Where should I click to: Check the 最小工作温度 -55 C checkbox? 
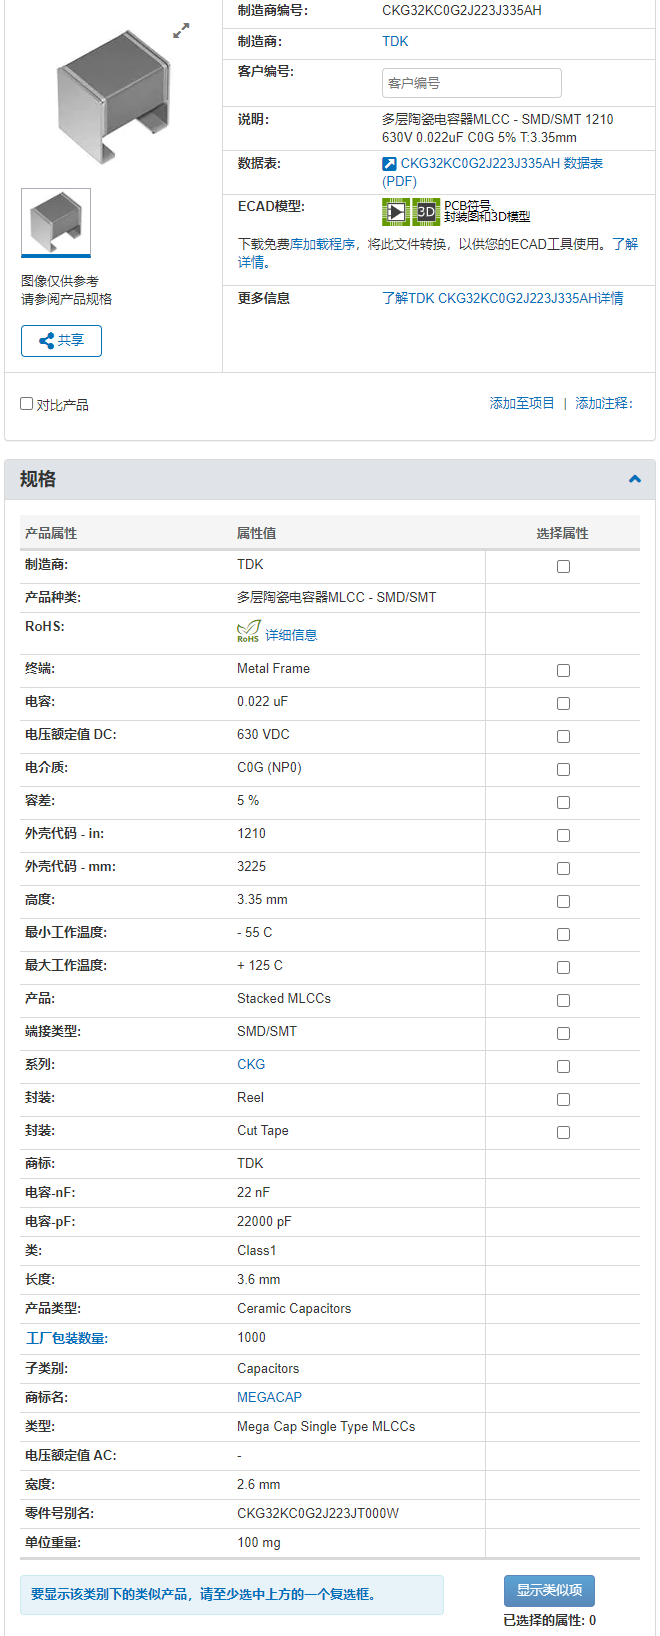pos(563,934)
